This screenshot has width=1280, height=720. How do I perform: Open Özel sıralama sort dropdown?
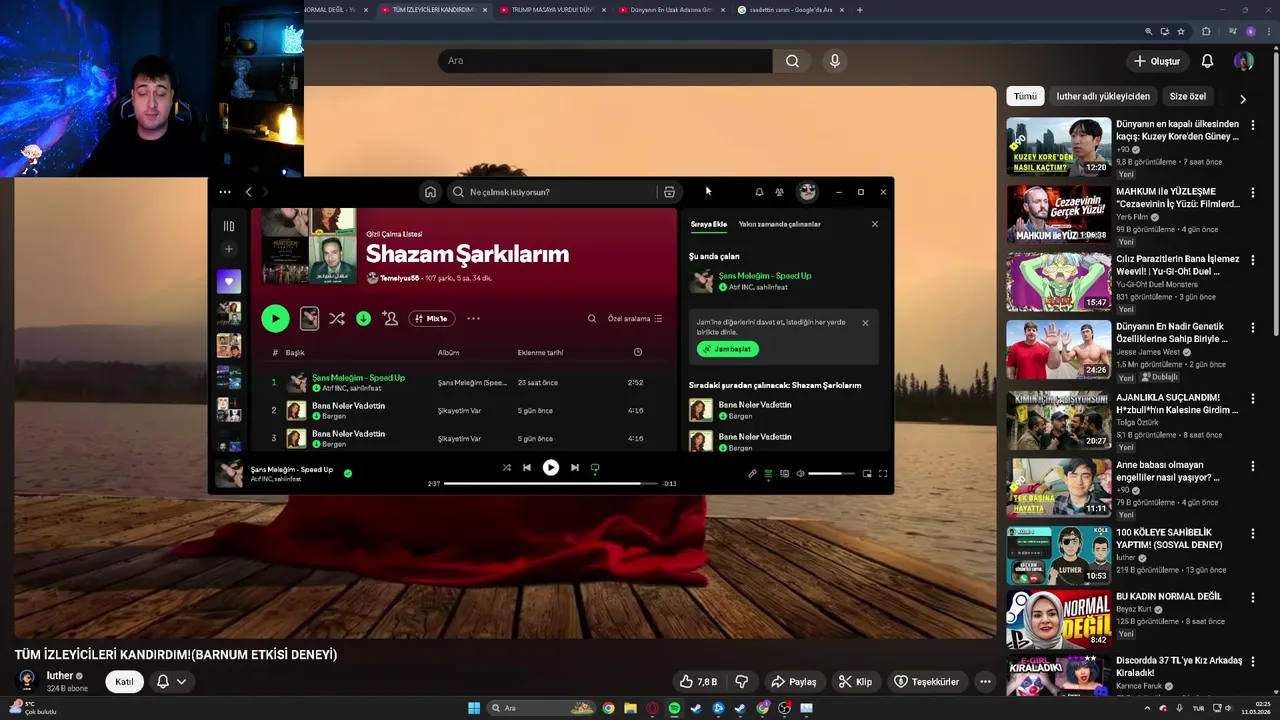click(635, 318)
